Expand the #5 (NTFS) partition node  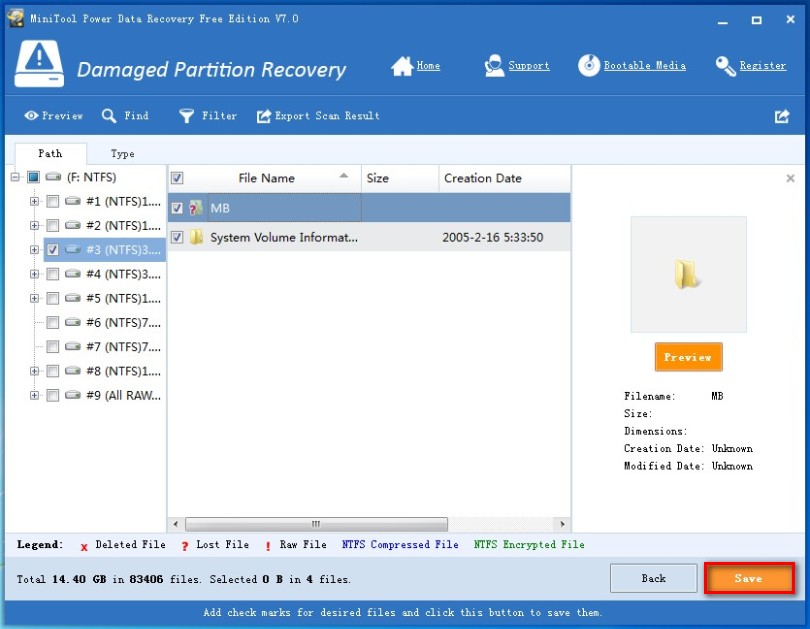click(34, 298)
